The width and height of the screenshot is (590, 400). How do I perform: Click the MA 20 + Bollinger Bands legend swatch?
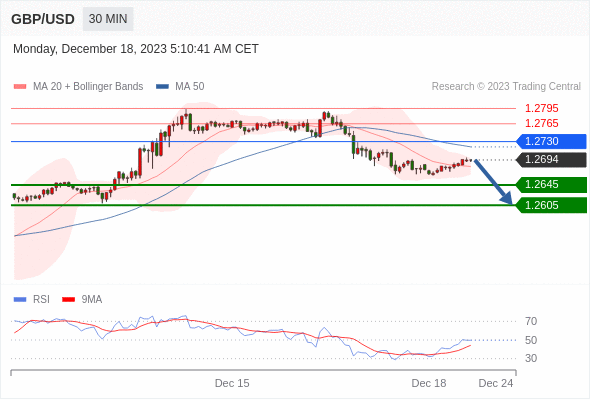[x=20, y=87]
